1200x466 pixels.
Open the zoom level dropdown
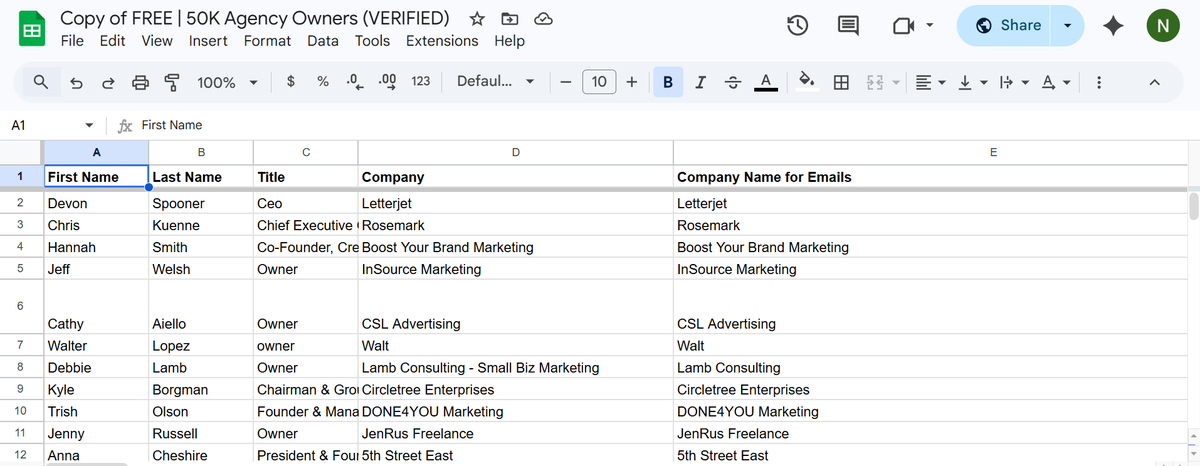[228, 82]
